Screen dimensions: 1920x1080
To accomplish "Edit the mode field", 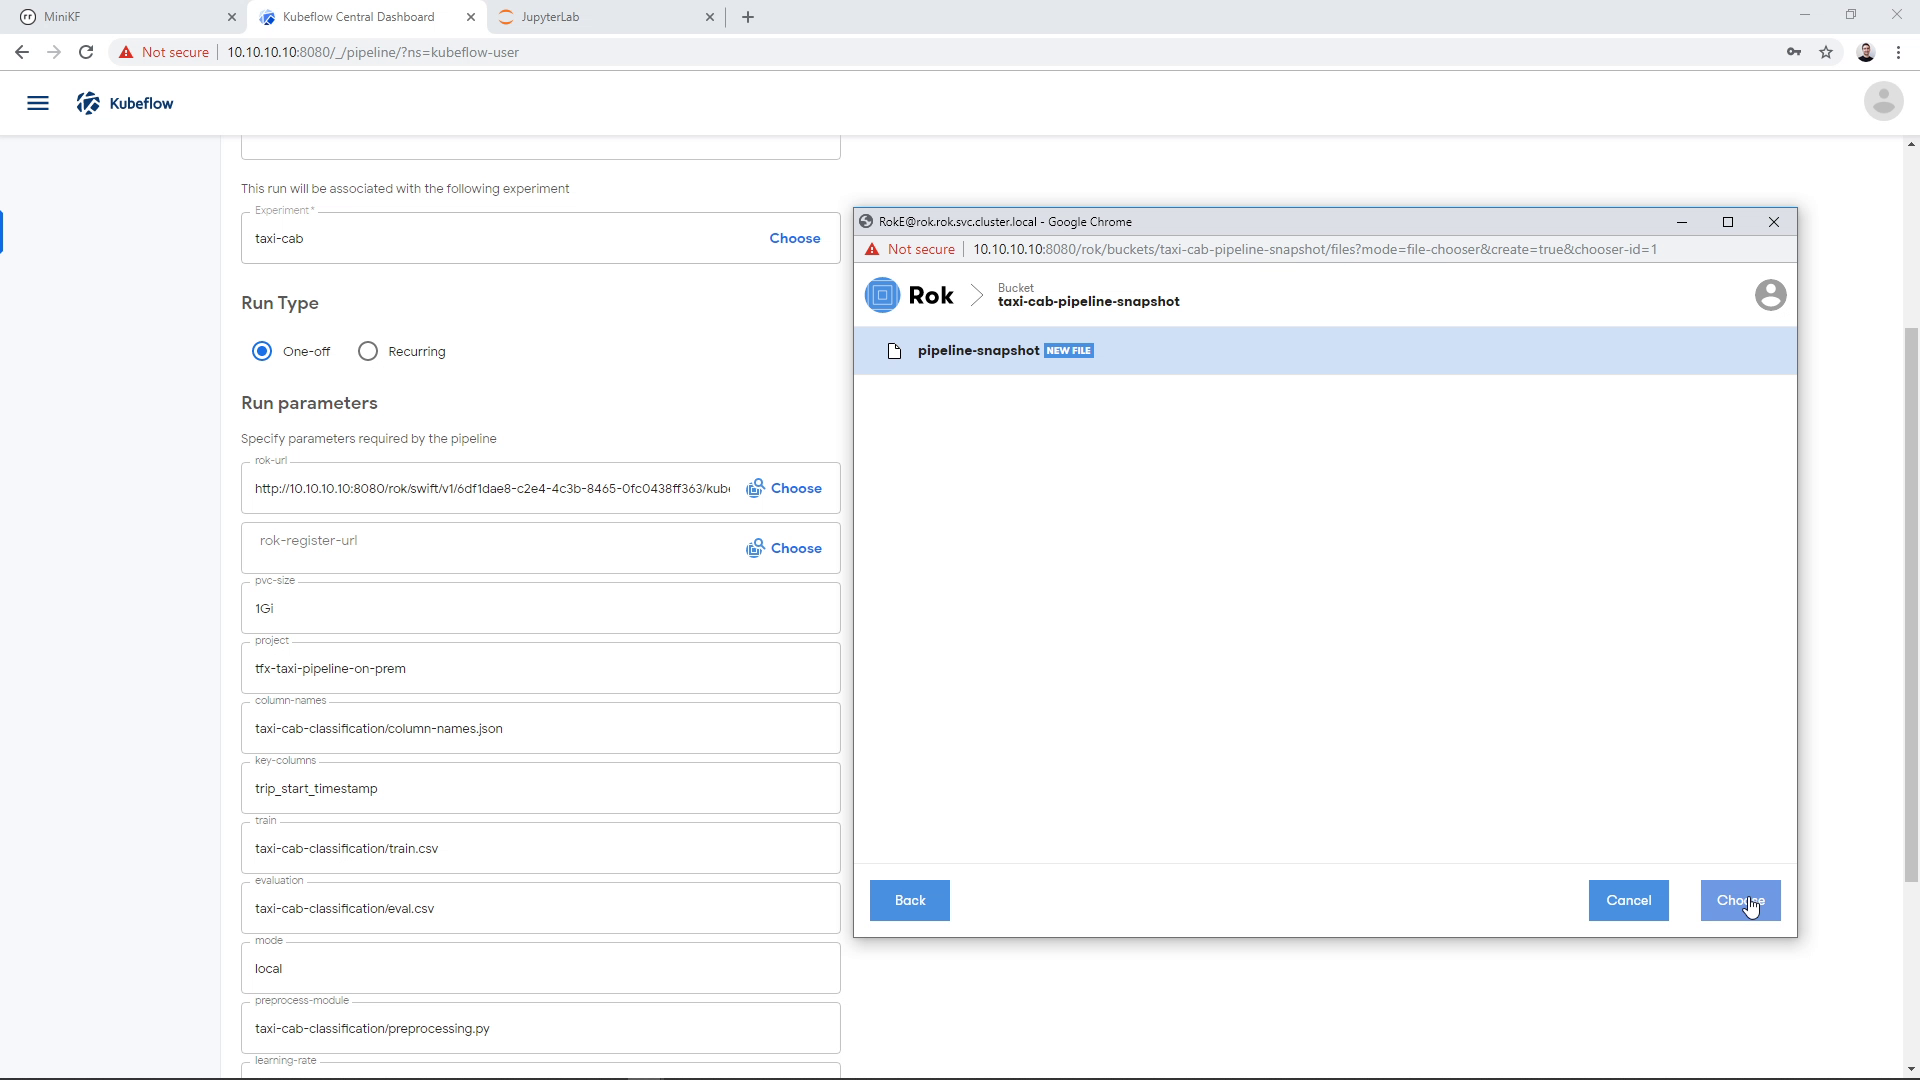I will pyautogui.click(x=540, y=968).
